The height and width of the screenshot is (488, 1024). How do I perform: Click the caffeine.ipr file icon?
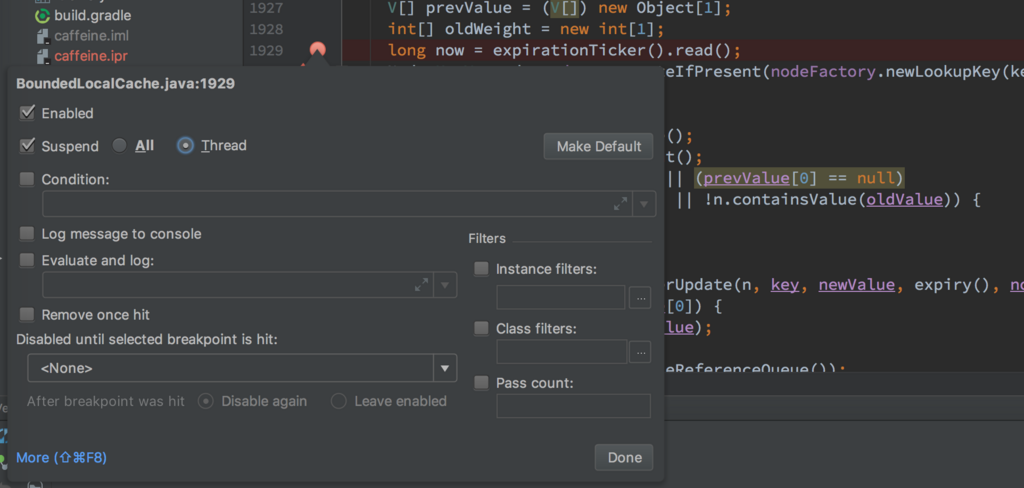42,56
